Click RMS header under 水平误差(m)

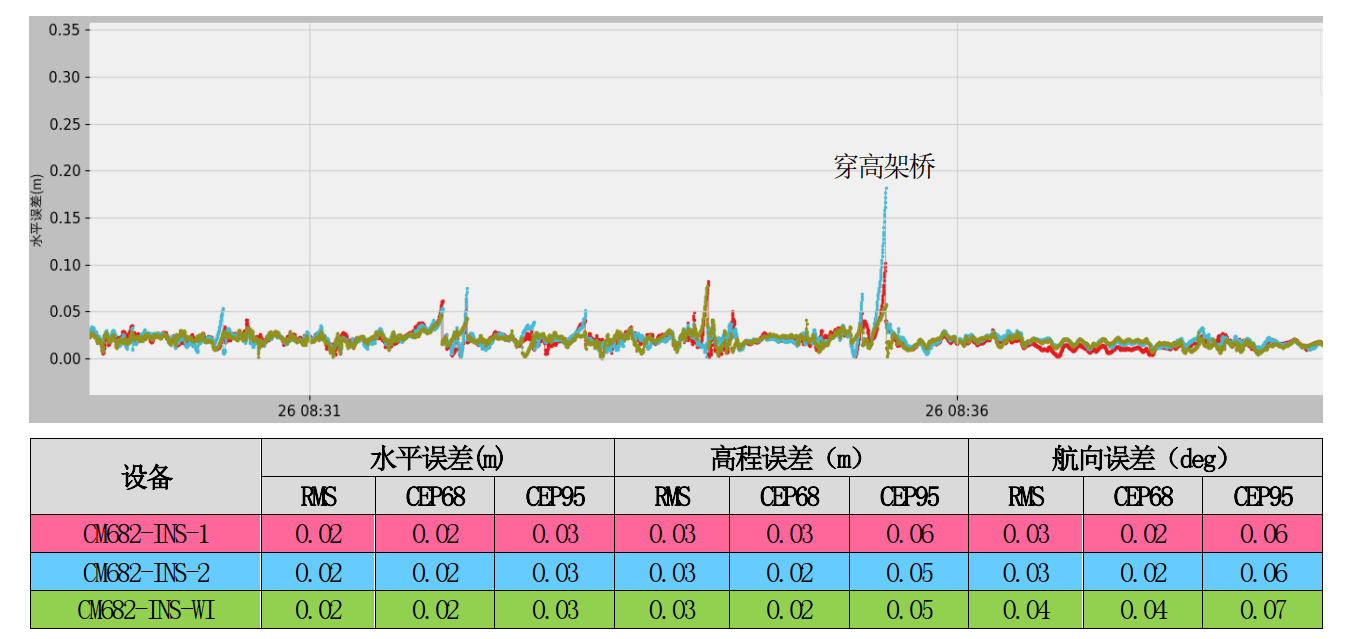tap(318, 496)
